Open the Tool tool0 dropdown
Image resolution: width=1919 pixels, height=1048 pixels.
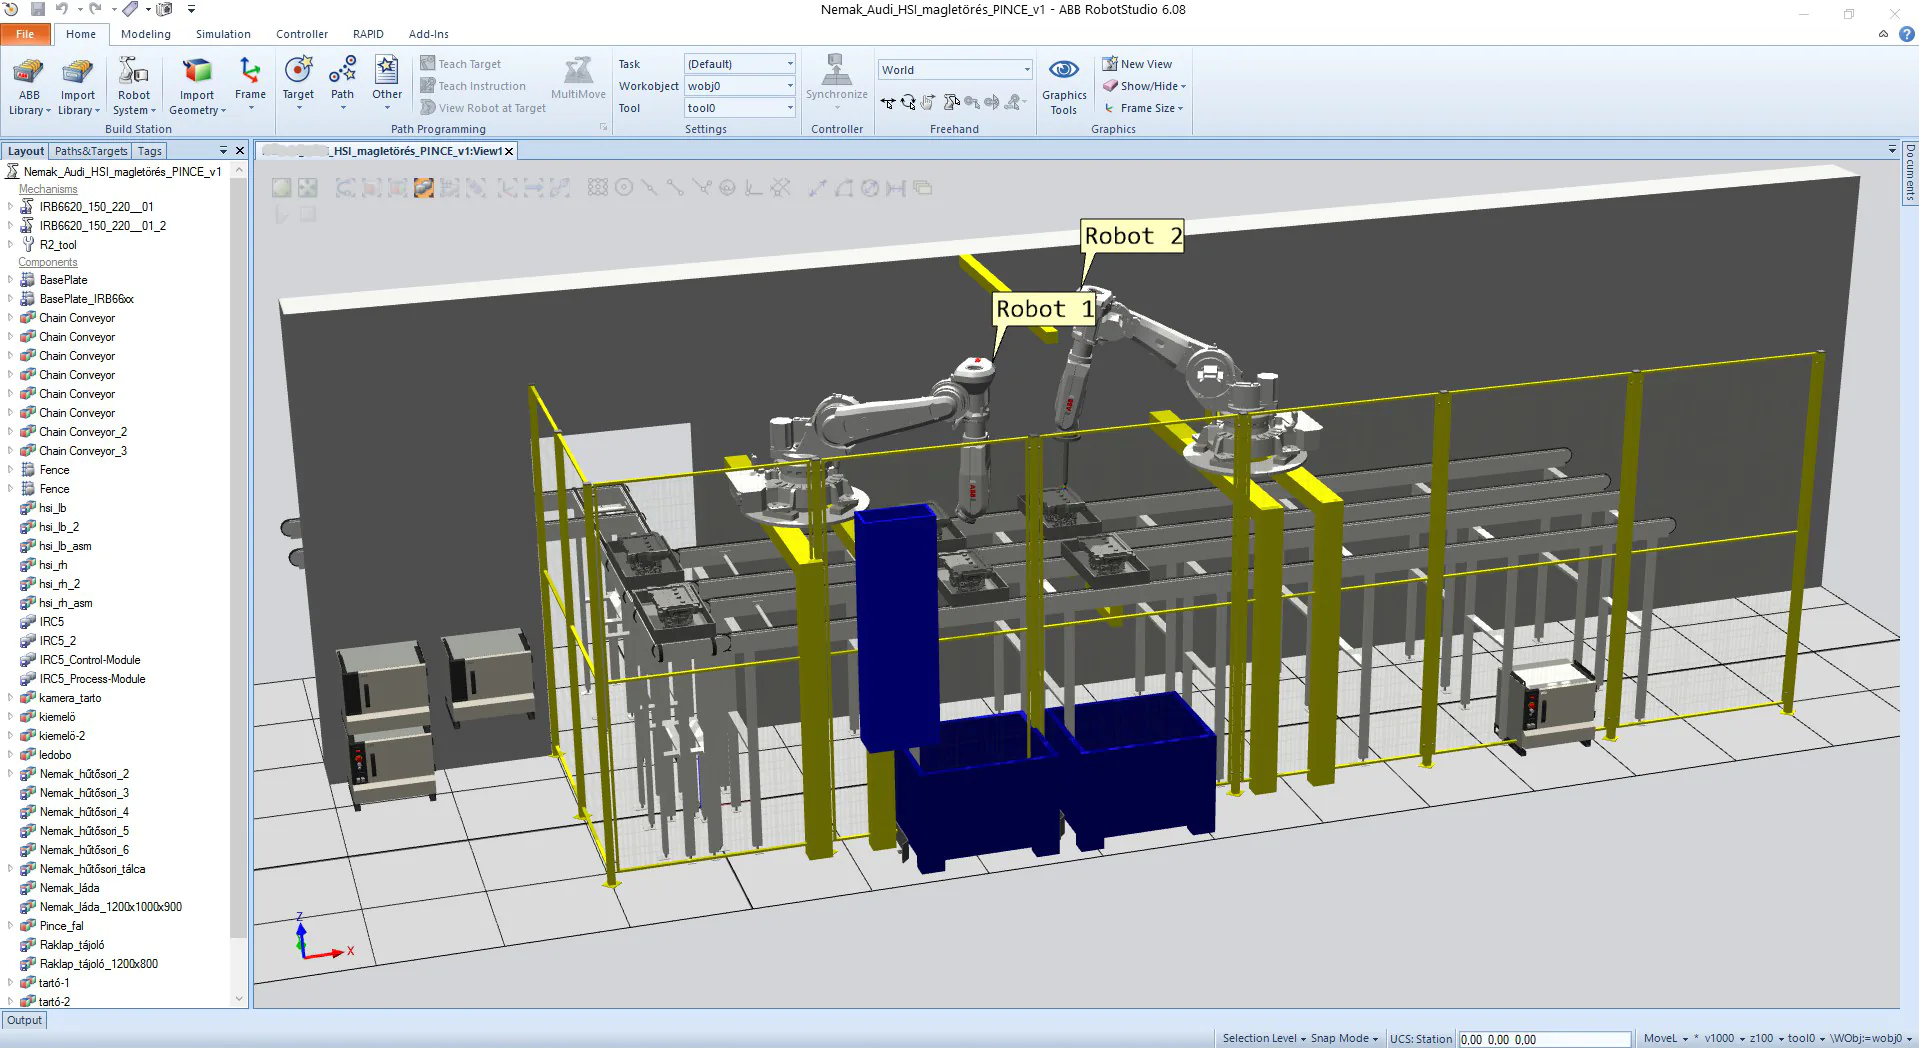[x=739, y=108]
